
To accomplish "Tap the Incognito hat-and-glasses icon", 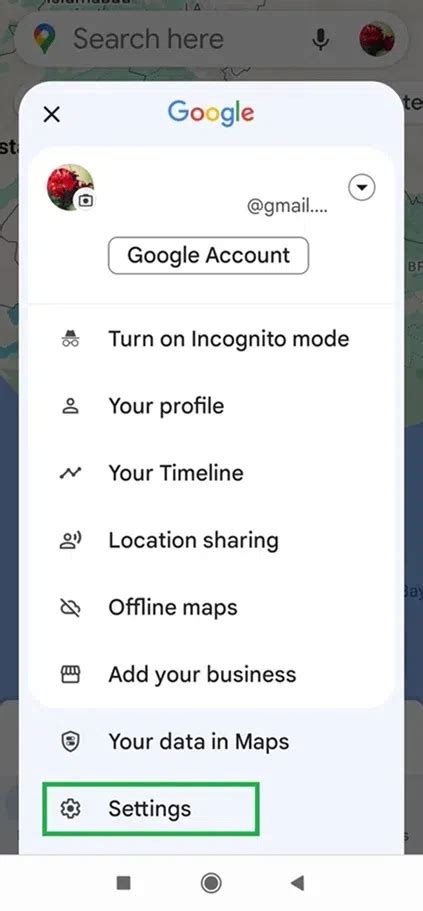I will [70, 339].
